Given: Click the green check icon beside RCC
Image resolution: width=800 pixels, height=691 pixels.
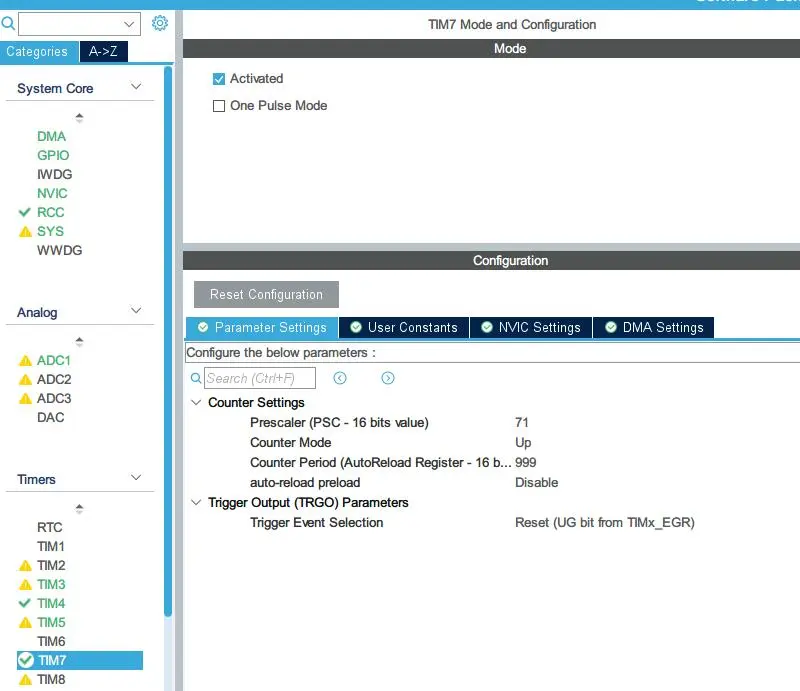Looking at the screenshot, I should point(26,212).
